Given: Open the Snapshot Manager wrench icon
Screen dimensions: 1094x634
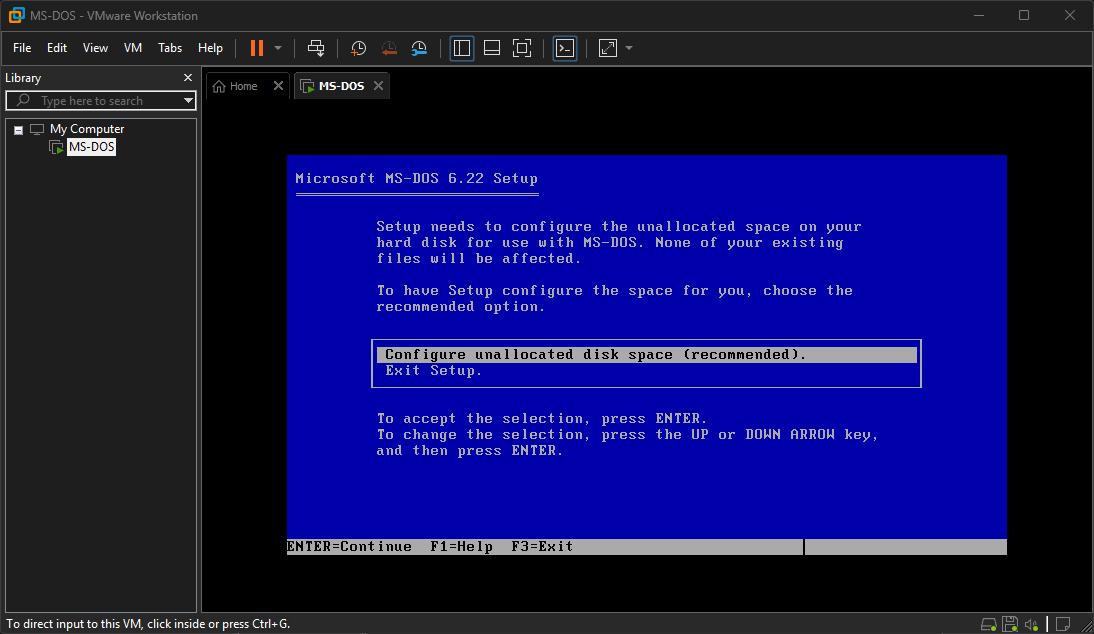Looking at the screenshot, I should (x=419, y=48).
